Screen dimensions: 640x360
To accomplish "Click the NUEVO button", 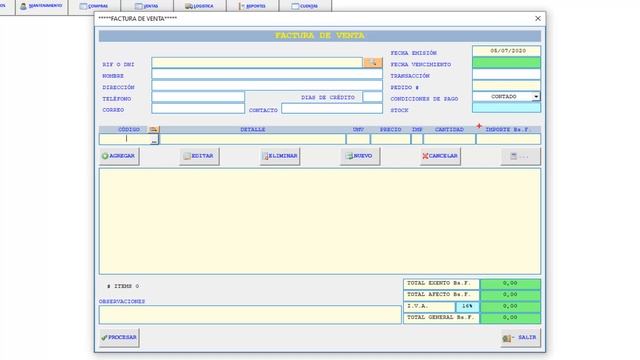I will pyautogui.click(x=360, y=156).
